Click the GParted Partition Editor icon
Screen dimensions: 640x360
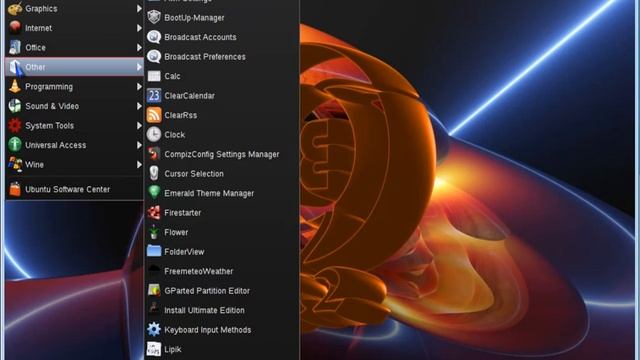[x=154, y=290]
